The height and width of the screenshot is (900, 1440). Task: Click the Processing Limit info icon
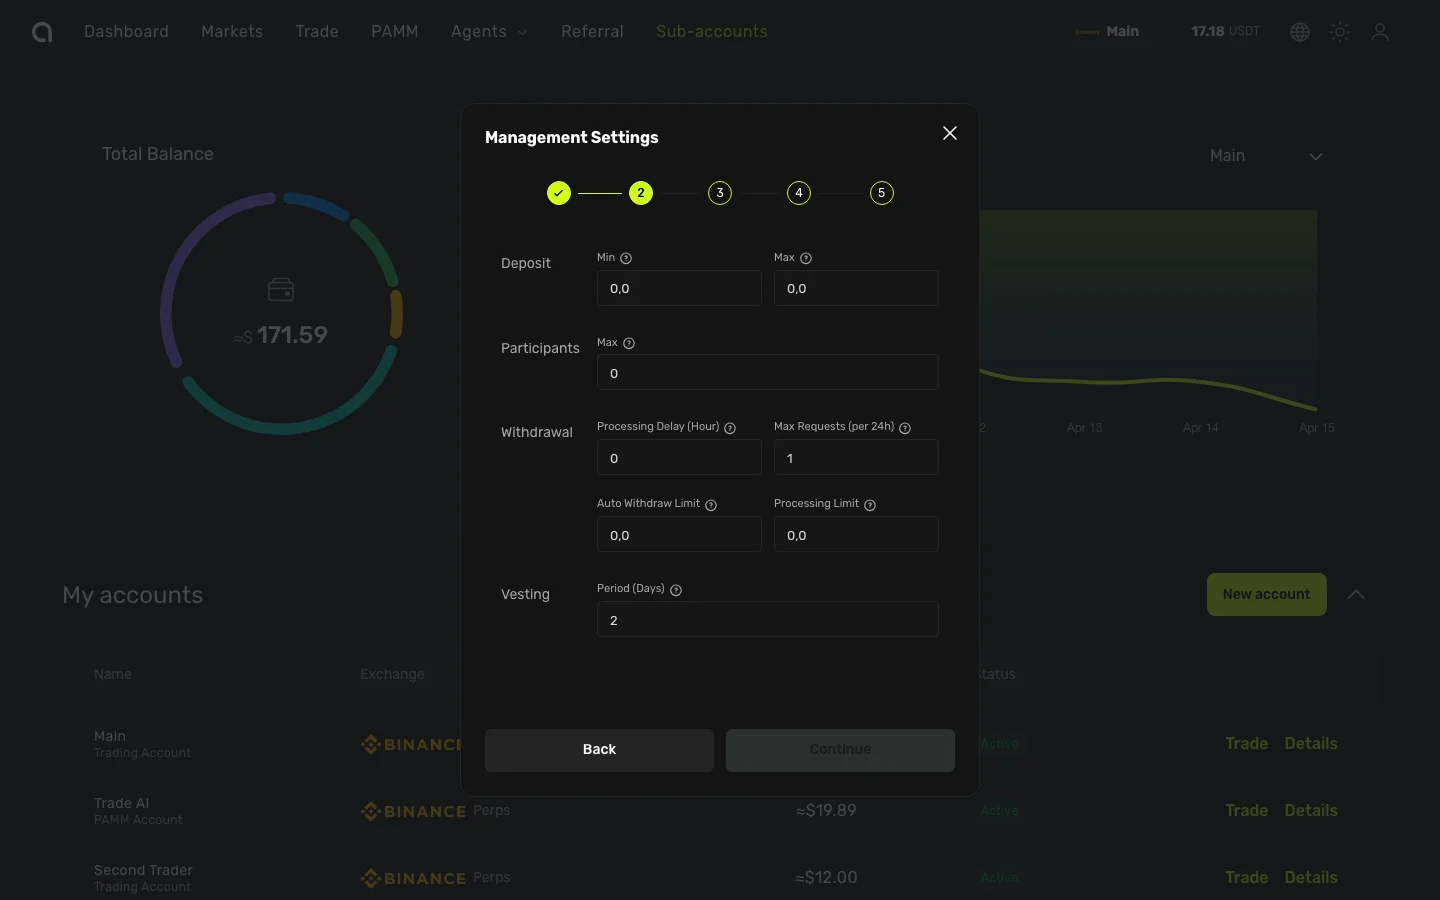click(x=870, y=505)
